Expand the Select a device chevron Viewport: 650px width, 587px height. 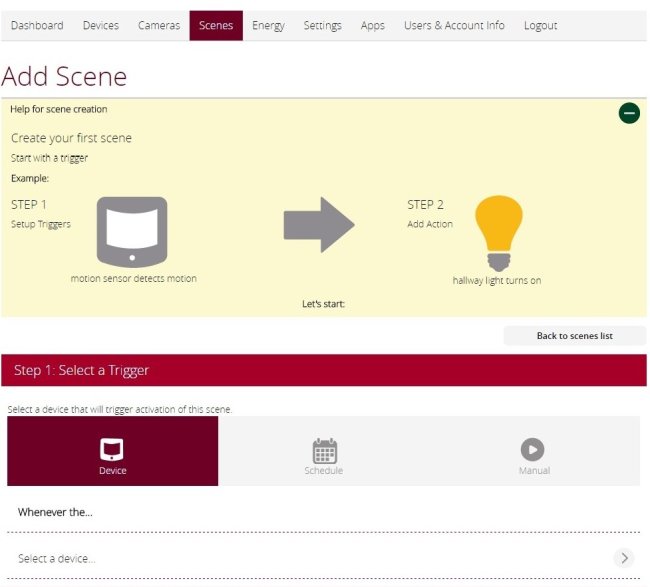[625, 558]
